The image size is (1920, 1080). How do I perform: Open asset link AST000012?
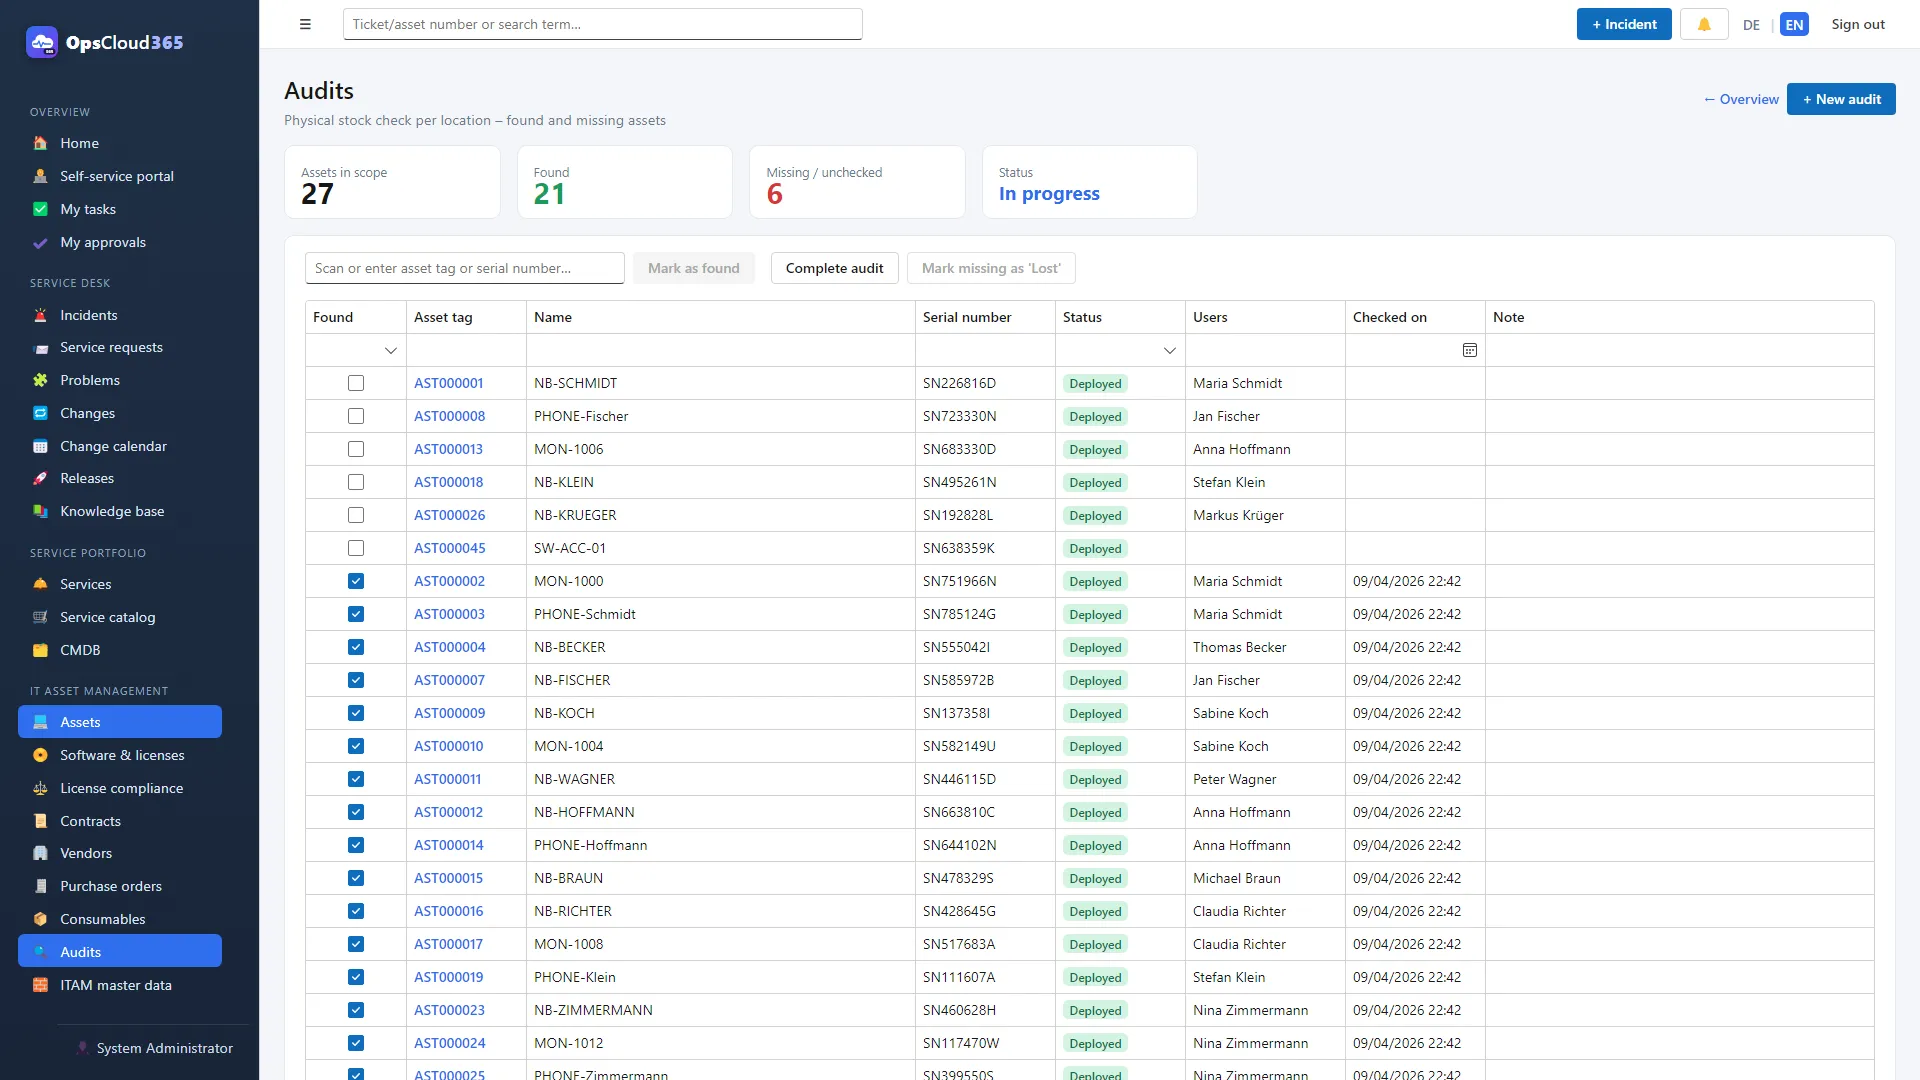[448, 812]
